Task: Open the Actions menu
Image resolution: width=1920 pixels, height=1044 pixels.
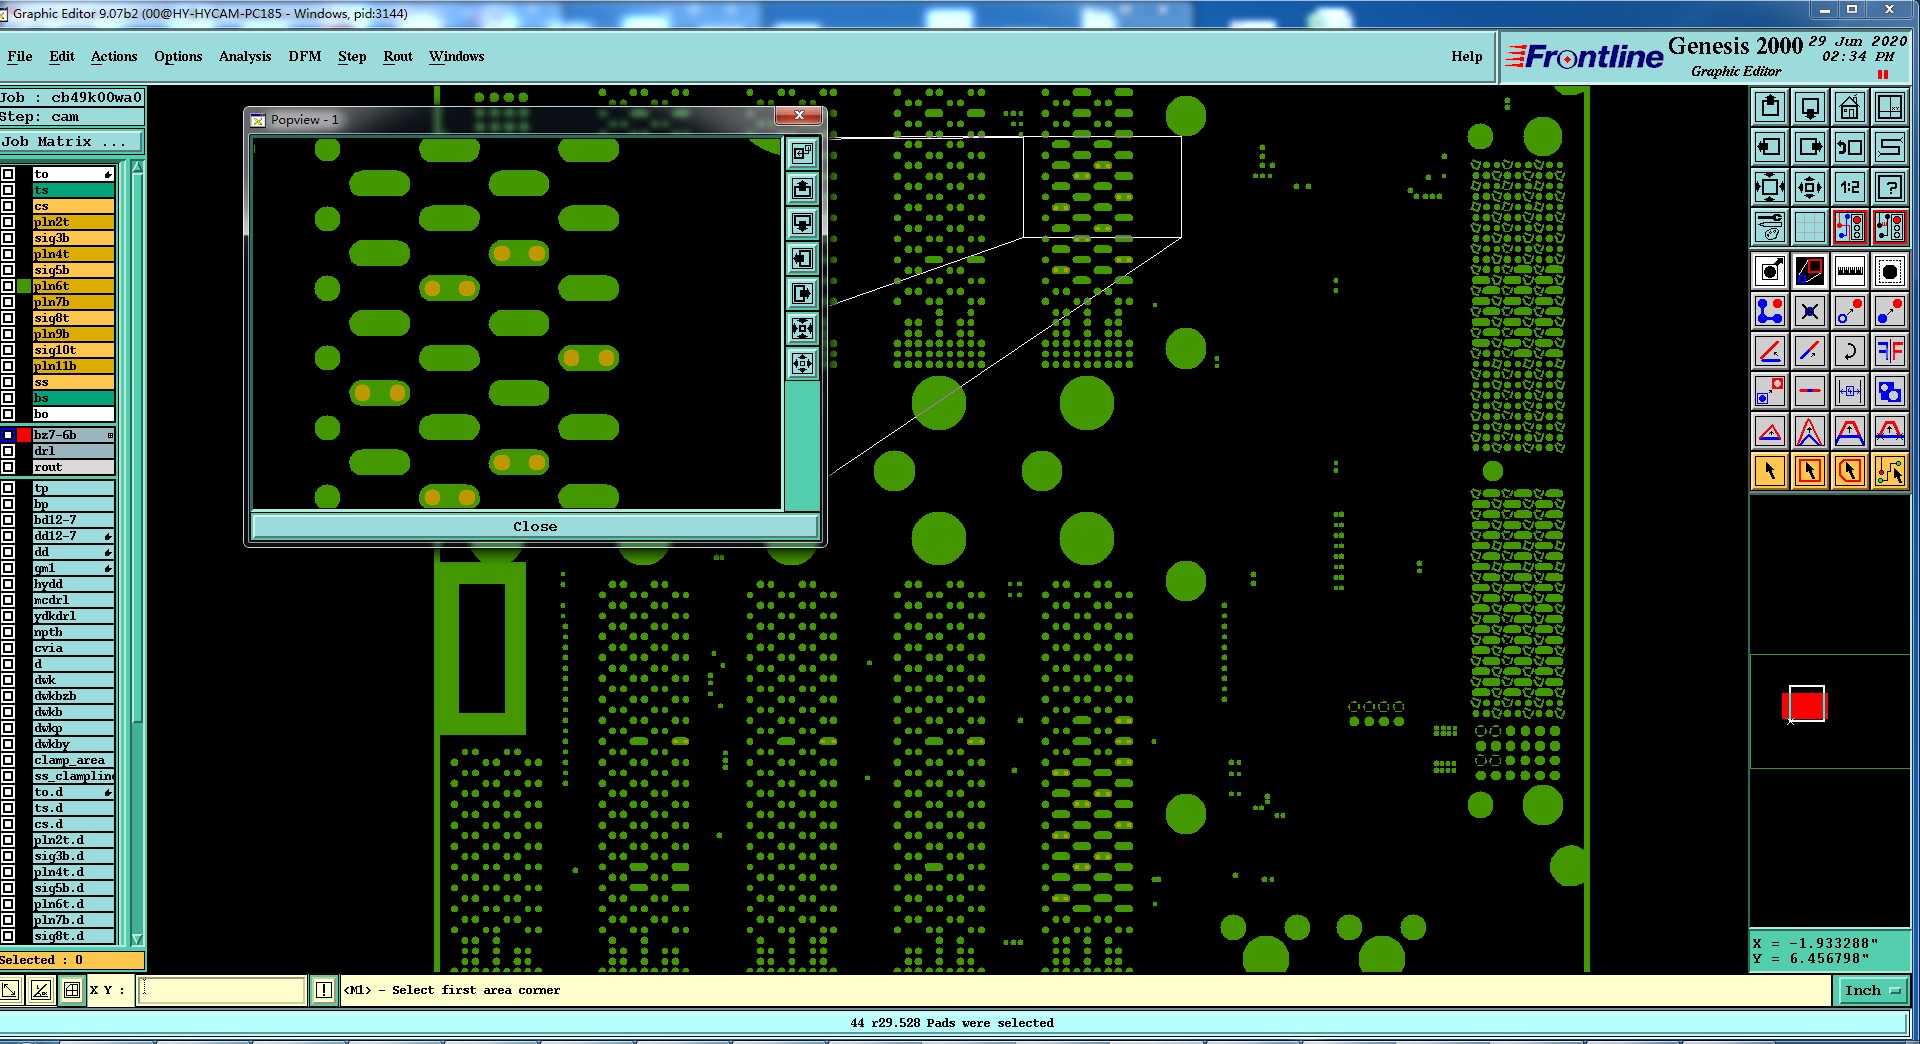Action: [x=114, y=57]
